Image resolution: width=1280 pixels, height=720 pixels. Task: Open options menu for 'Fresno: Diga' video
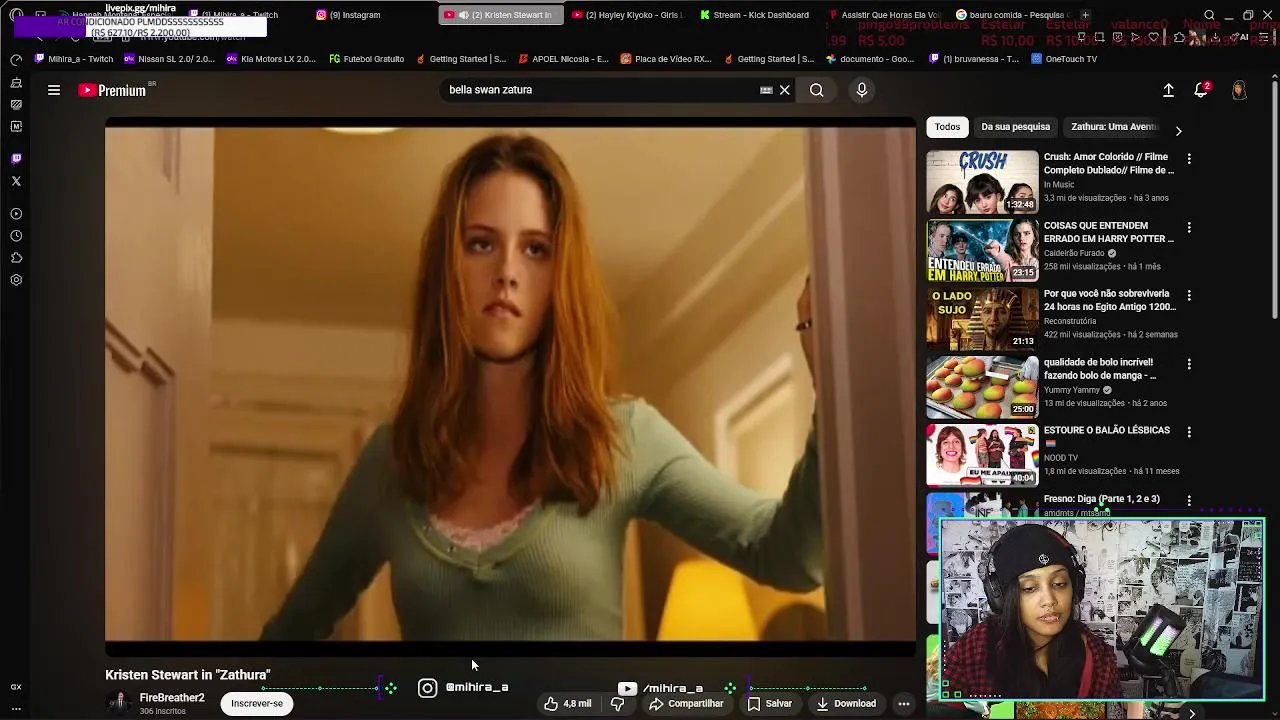1189,500
